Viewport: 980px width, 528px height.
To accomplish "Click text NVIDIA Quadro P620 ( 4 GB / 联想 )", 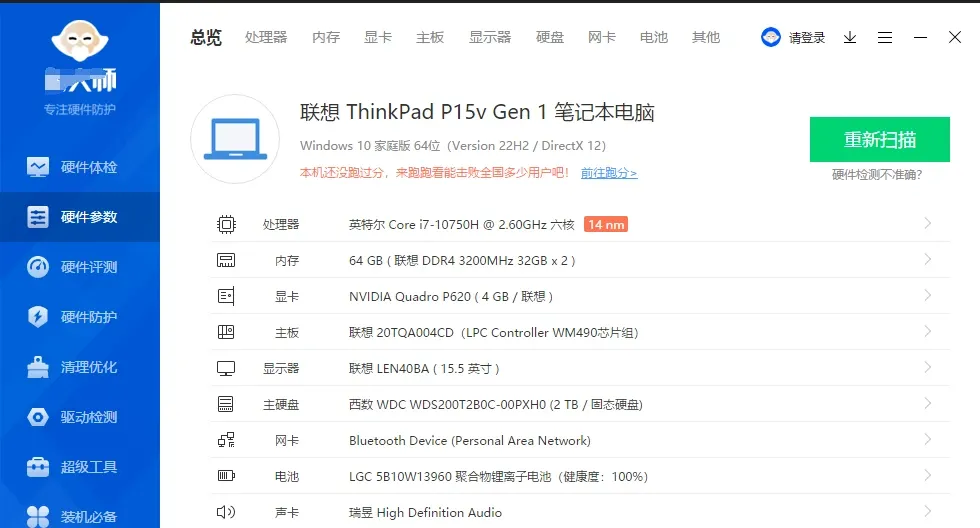I will (451, 297).
